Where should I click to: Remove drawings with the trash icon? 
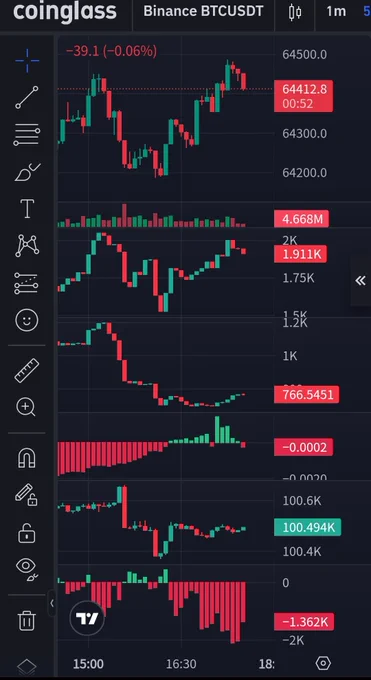point(27,620)
